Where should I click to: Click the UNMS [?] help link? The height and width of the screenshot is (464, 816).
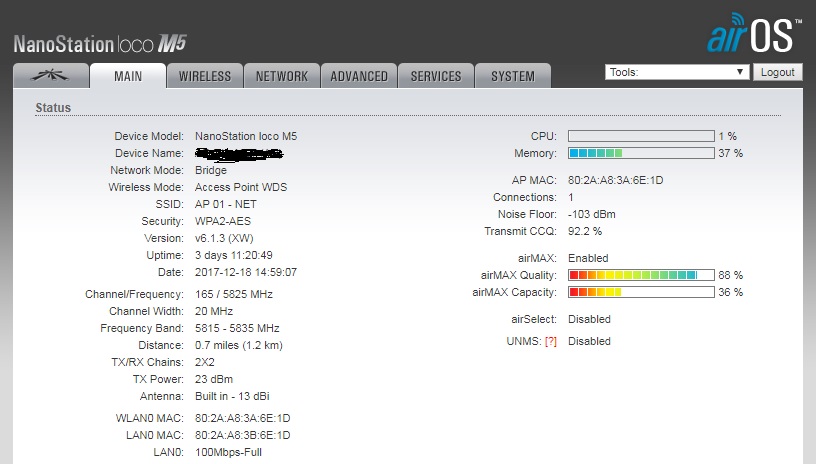551,341
